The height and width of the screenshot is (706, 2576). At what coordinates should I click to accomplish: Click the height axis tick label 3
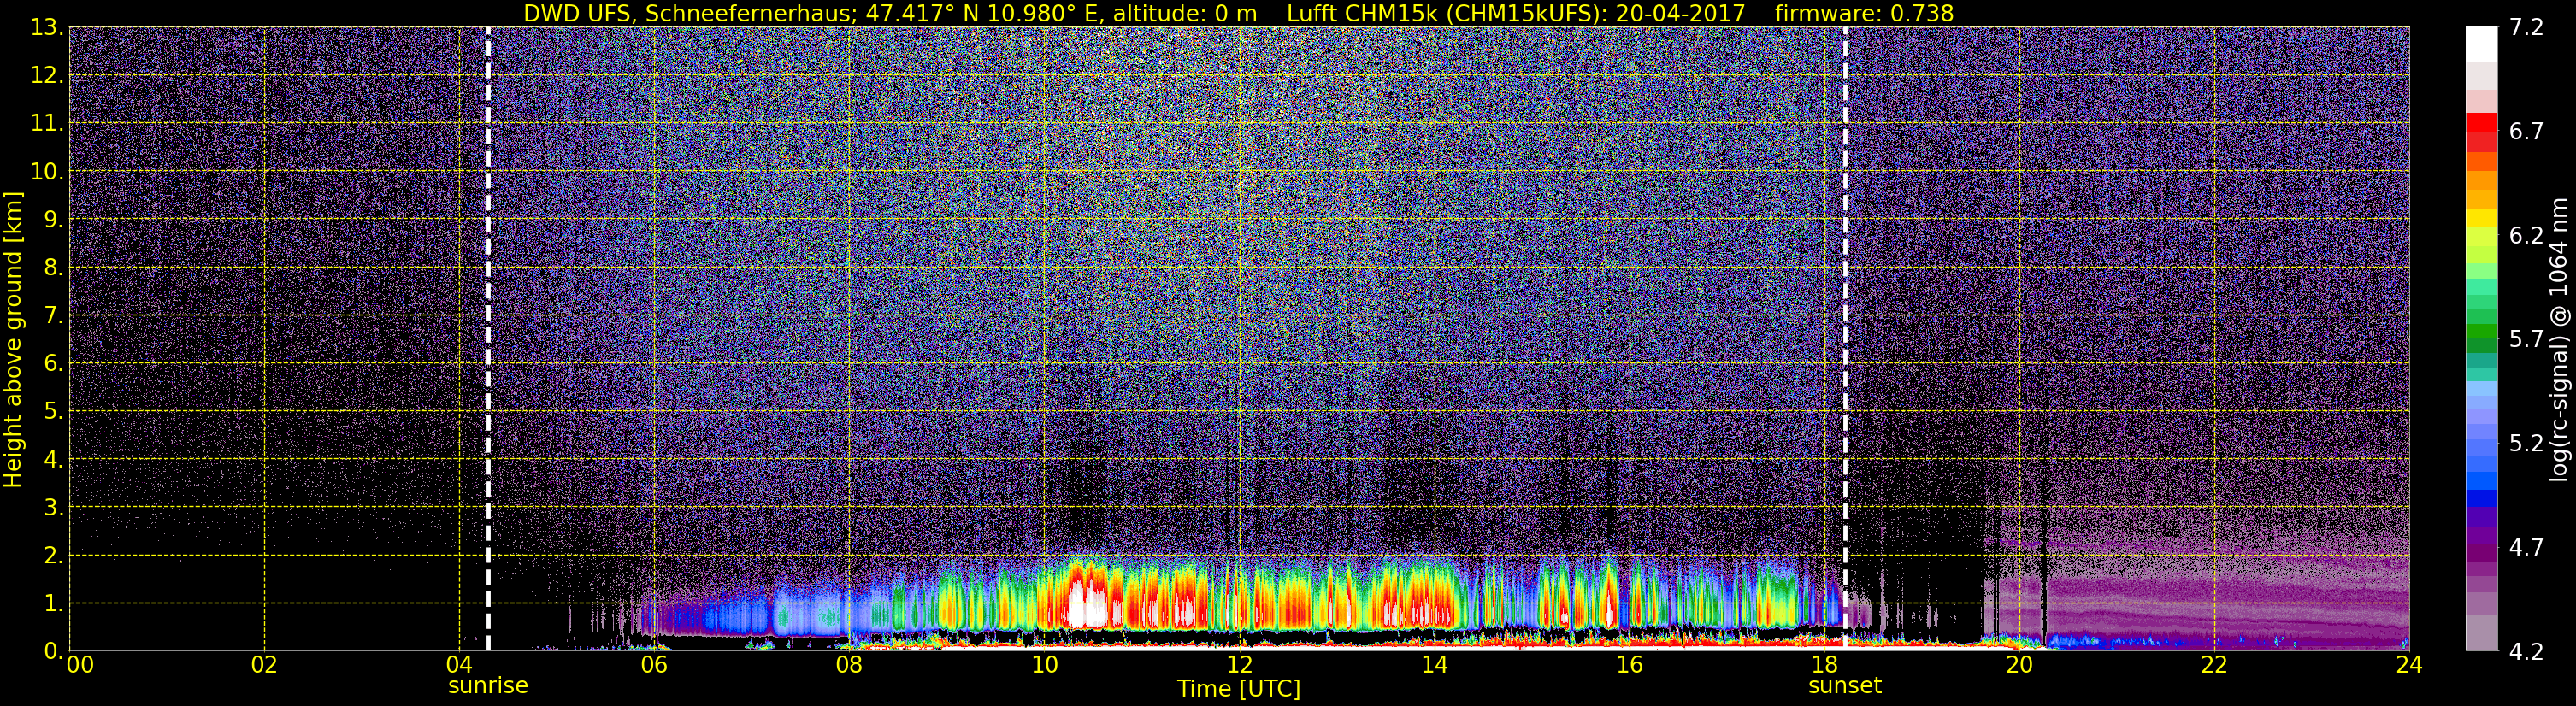pyautogui.click(x=52, y=508)
